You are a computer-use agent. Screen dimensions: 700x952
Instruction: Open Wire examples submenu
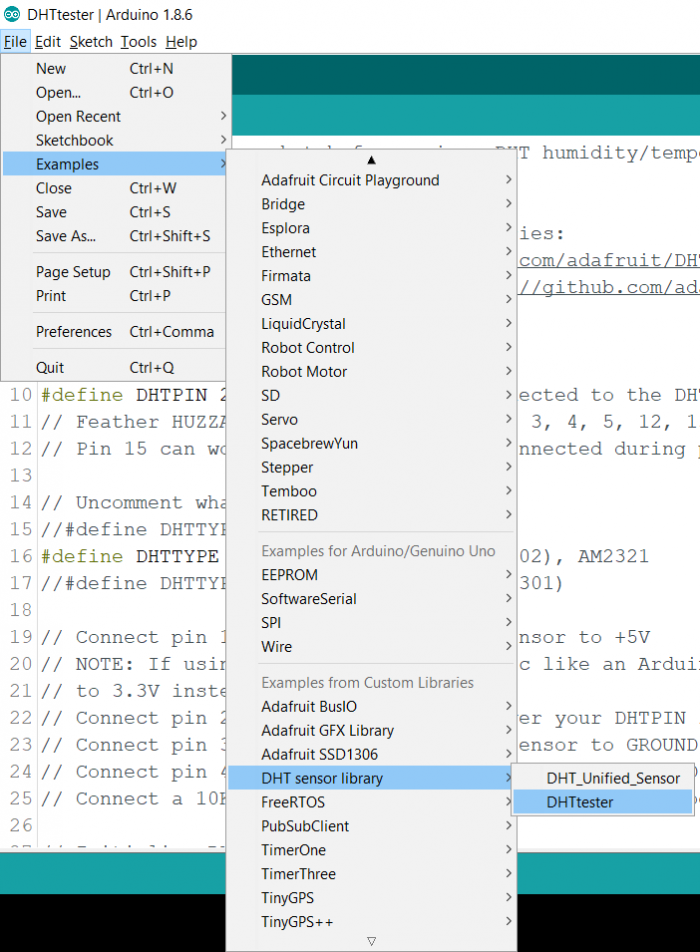[x=372, y=647]
